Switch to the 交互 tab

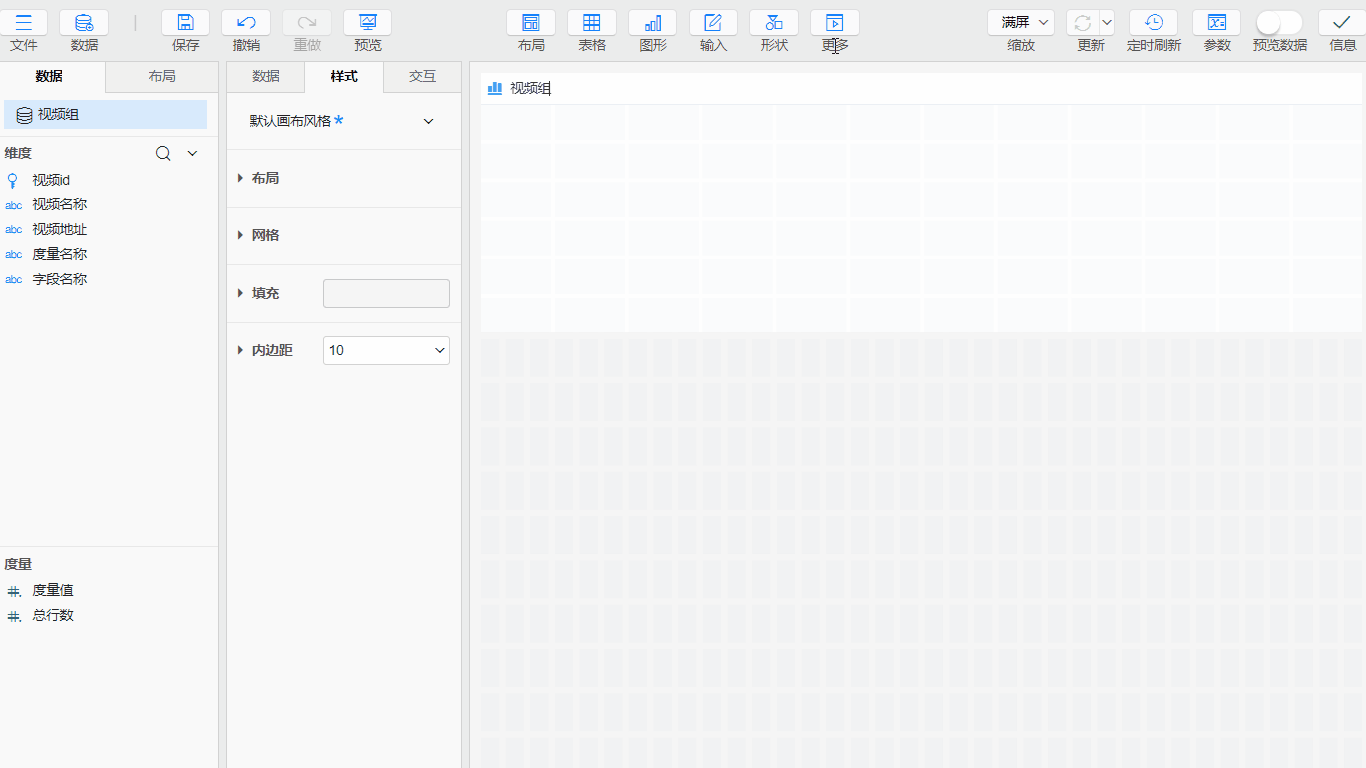[x=422, y=76]
